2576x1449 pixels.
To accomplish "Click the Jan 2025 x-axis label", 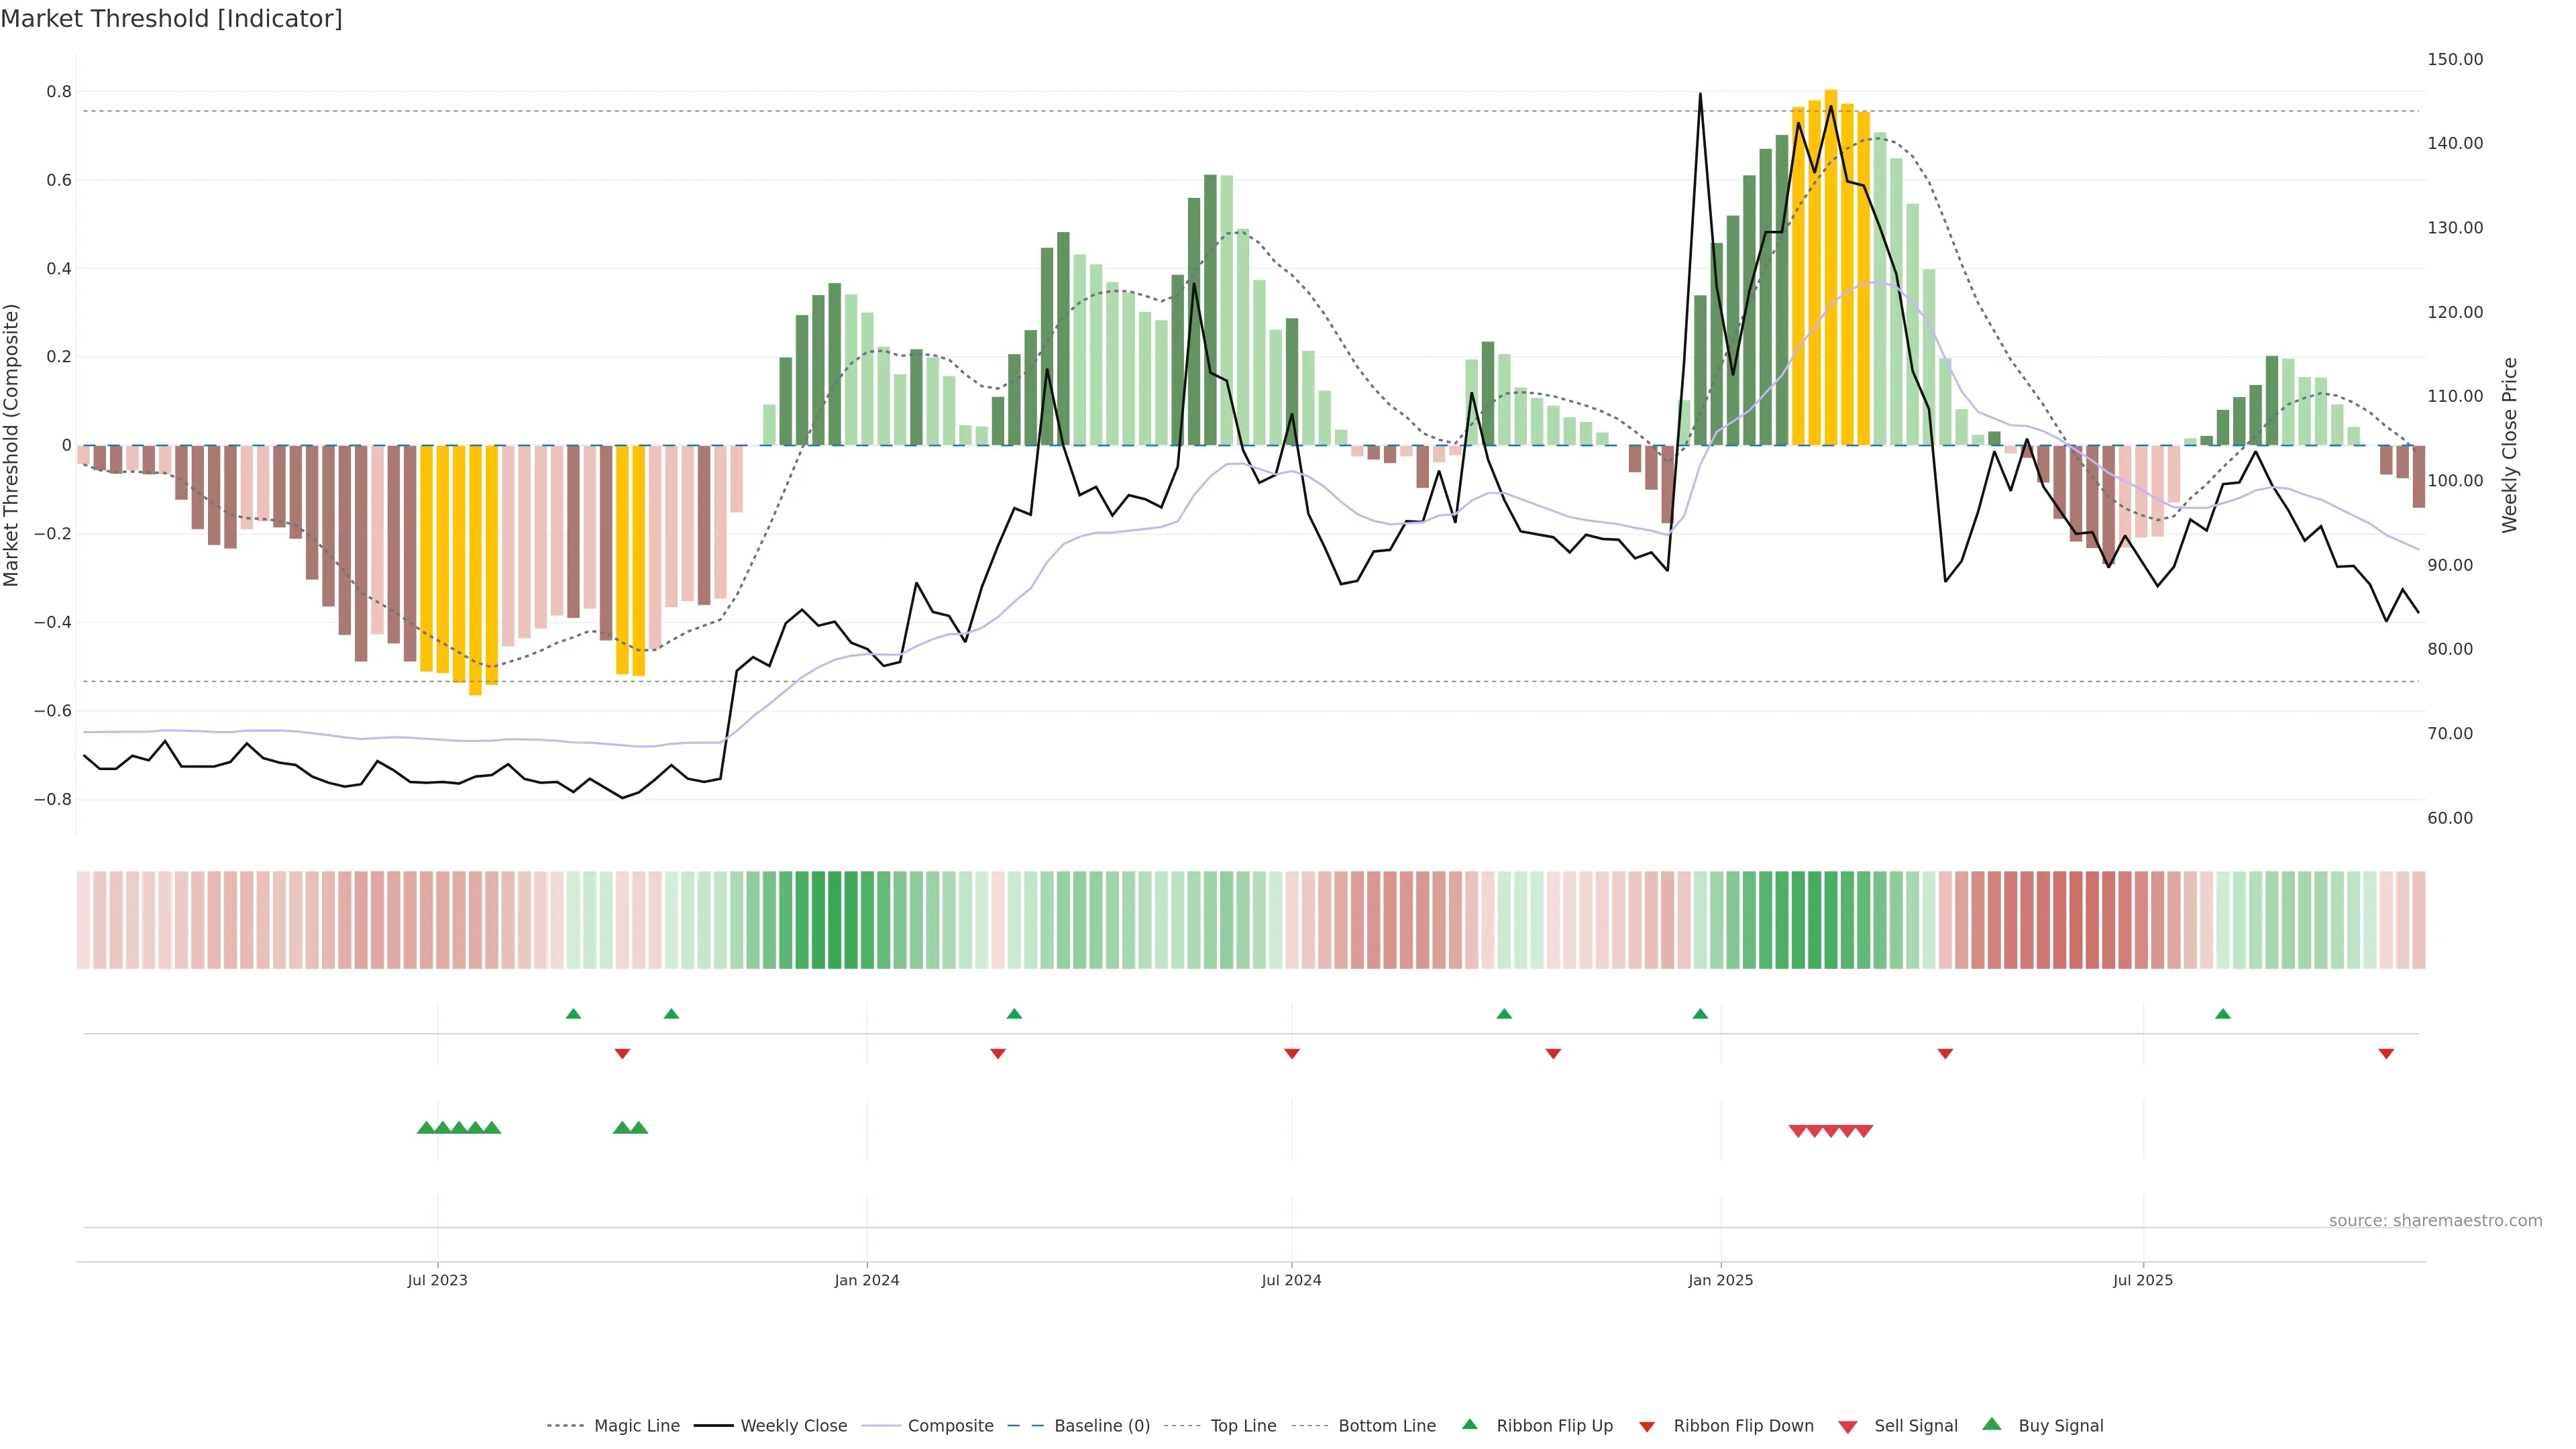I will pos(1720,1280).
